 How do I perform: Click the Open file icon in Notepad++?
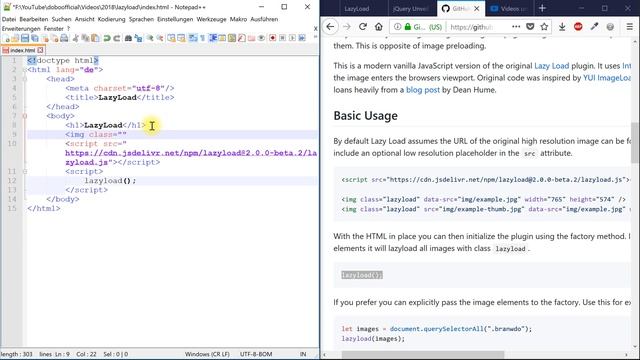click(15, 38)
